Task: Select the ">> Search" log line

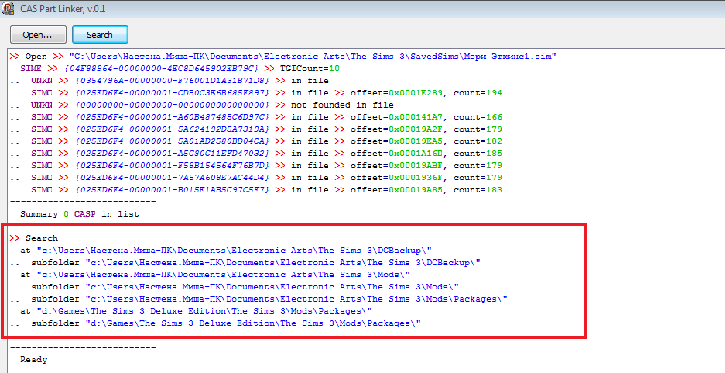Action: [33, 238]
